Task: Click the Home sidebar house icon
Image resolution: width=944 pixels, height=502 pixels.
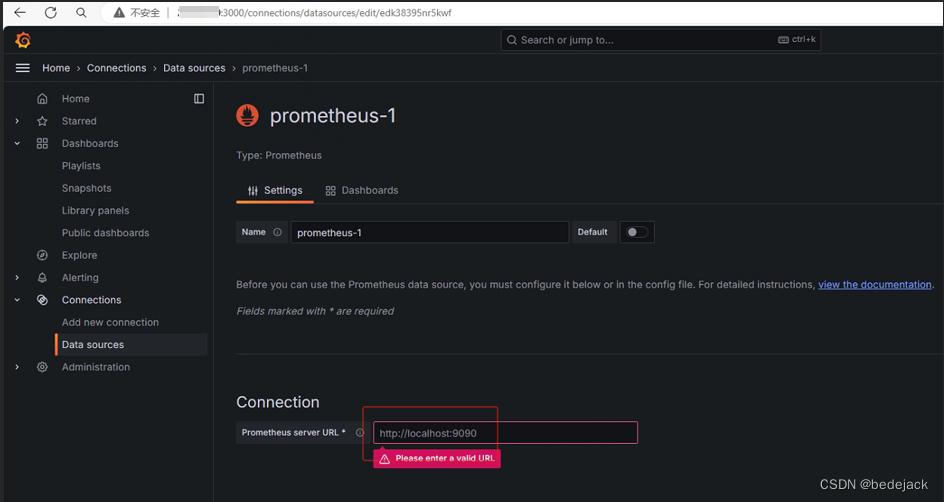Action: (x=42, y=99)
